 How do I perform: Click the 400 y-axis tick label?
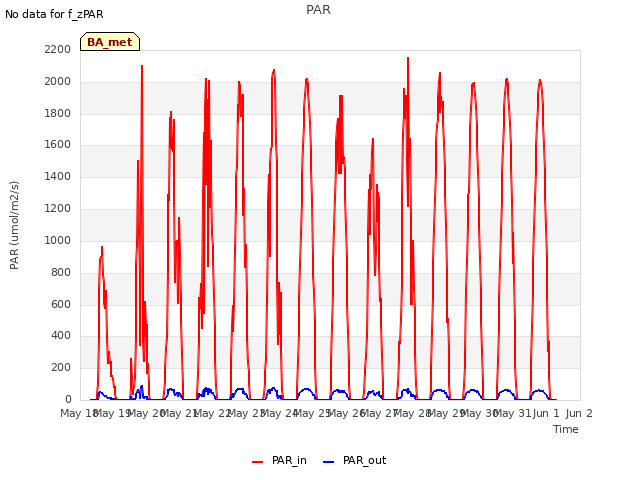[61, 336]
